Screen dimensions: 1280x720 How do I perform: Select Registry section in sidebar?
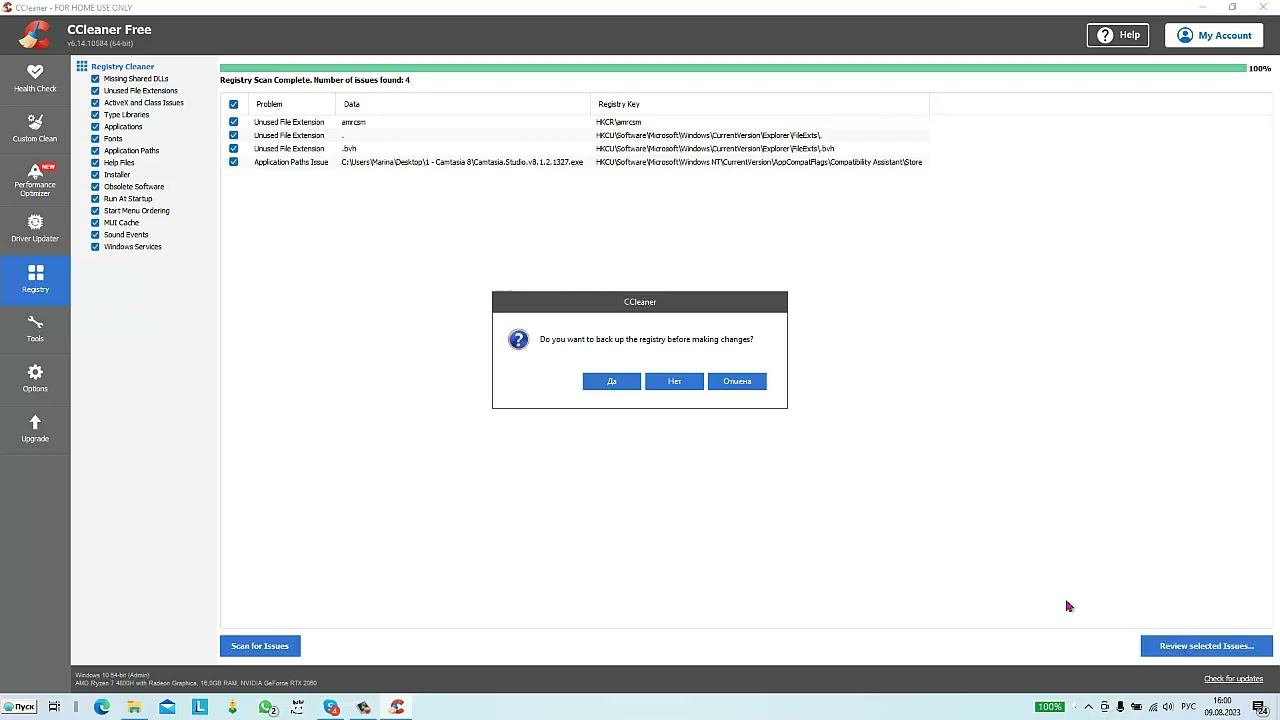(x=35, y=278)
